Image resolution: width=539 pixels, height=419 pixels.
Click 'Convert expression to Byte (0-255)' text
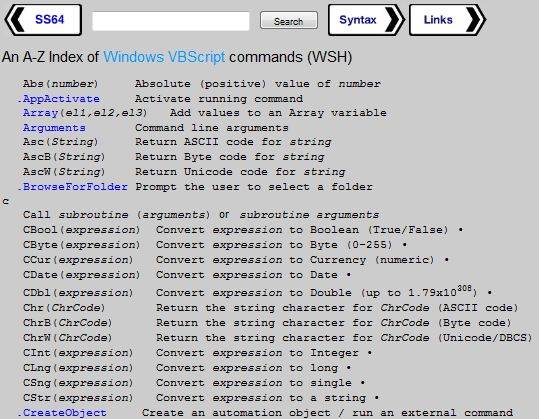point(274,245)
